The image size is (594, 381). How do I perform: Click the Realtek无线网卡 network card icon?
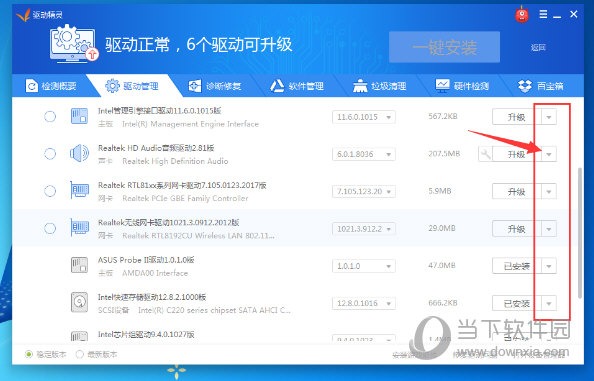tap(79, 228)
